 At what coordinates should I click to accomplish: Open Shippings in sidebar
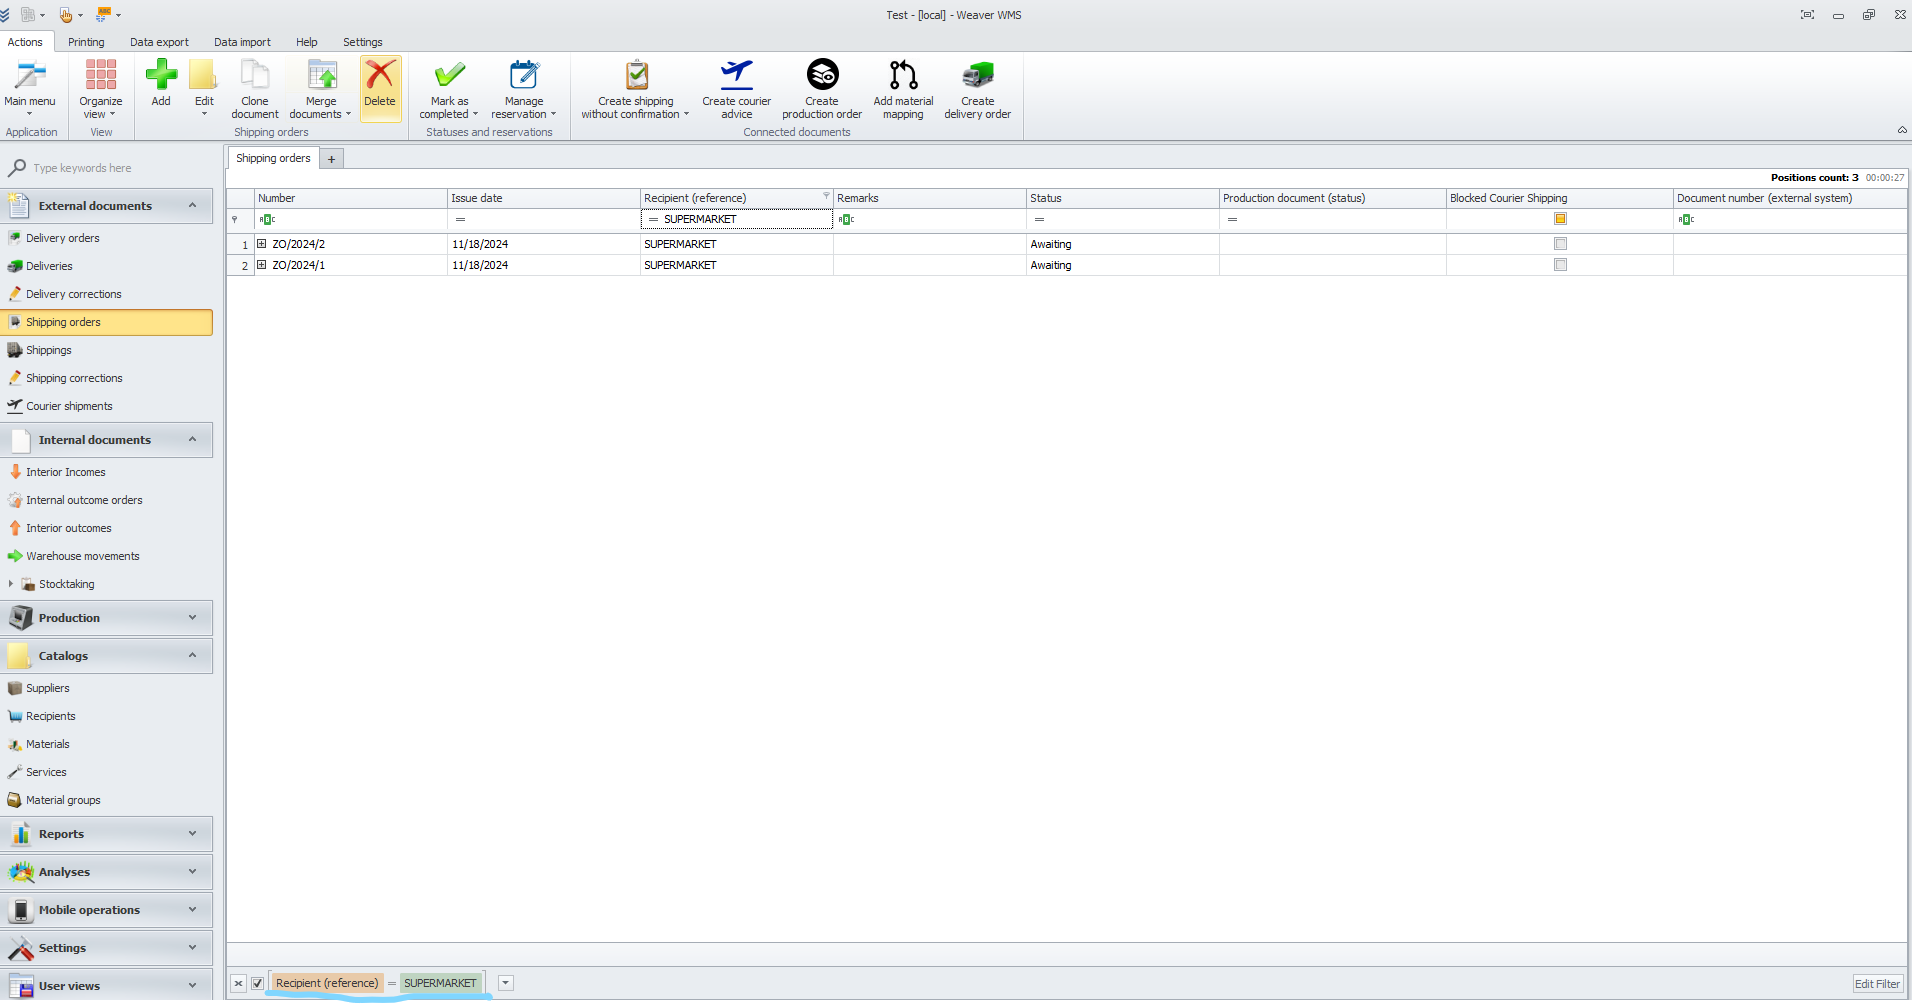point(48,350)
